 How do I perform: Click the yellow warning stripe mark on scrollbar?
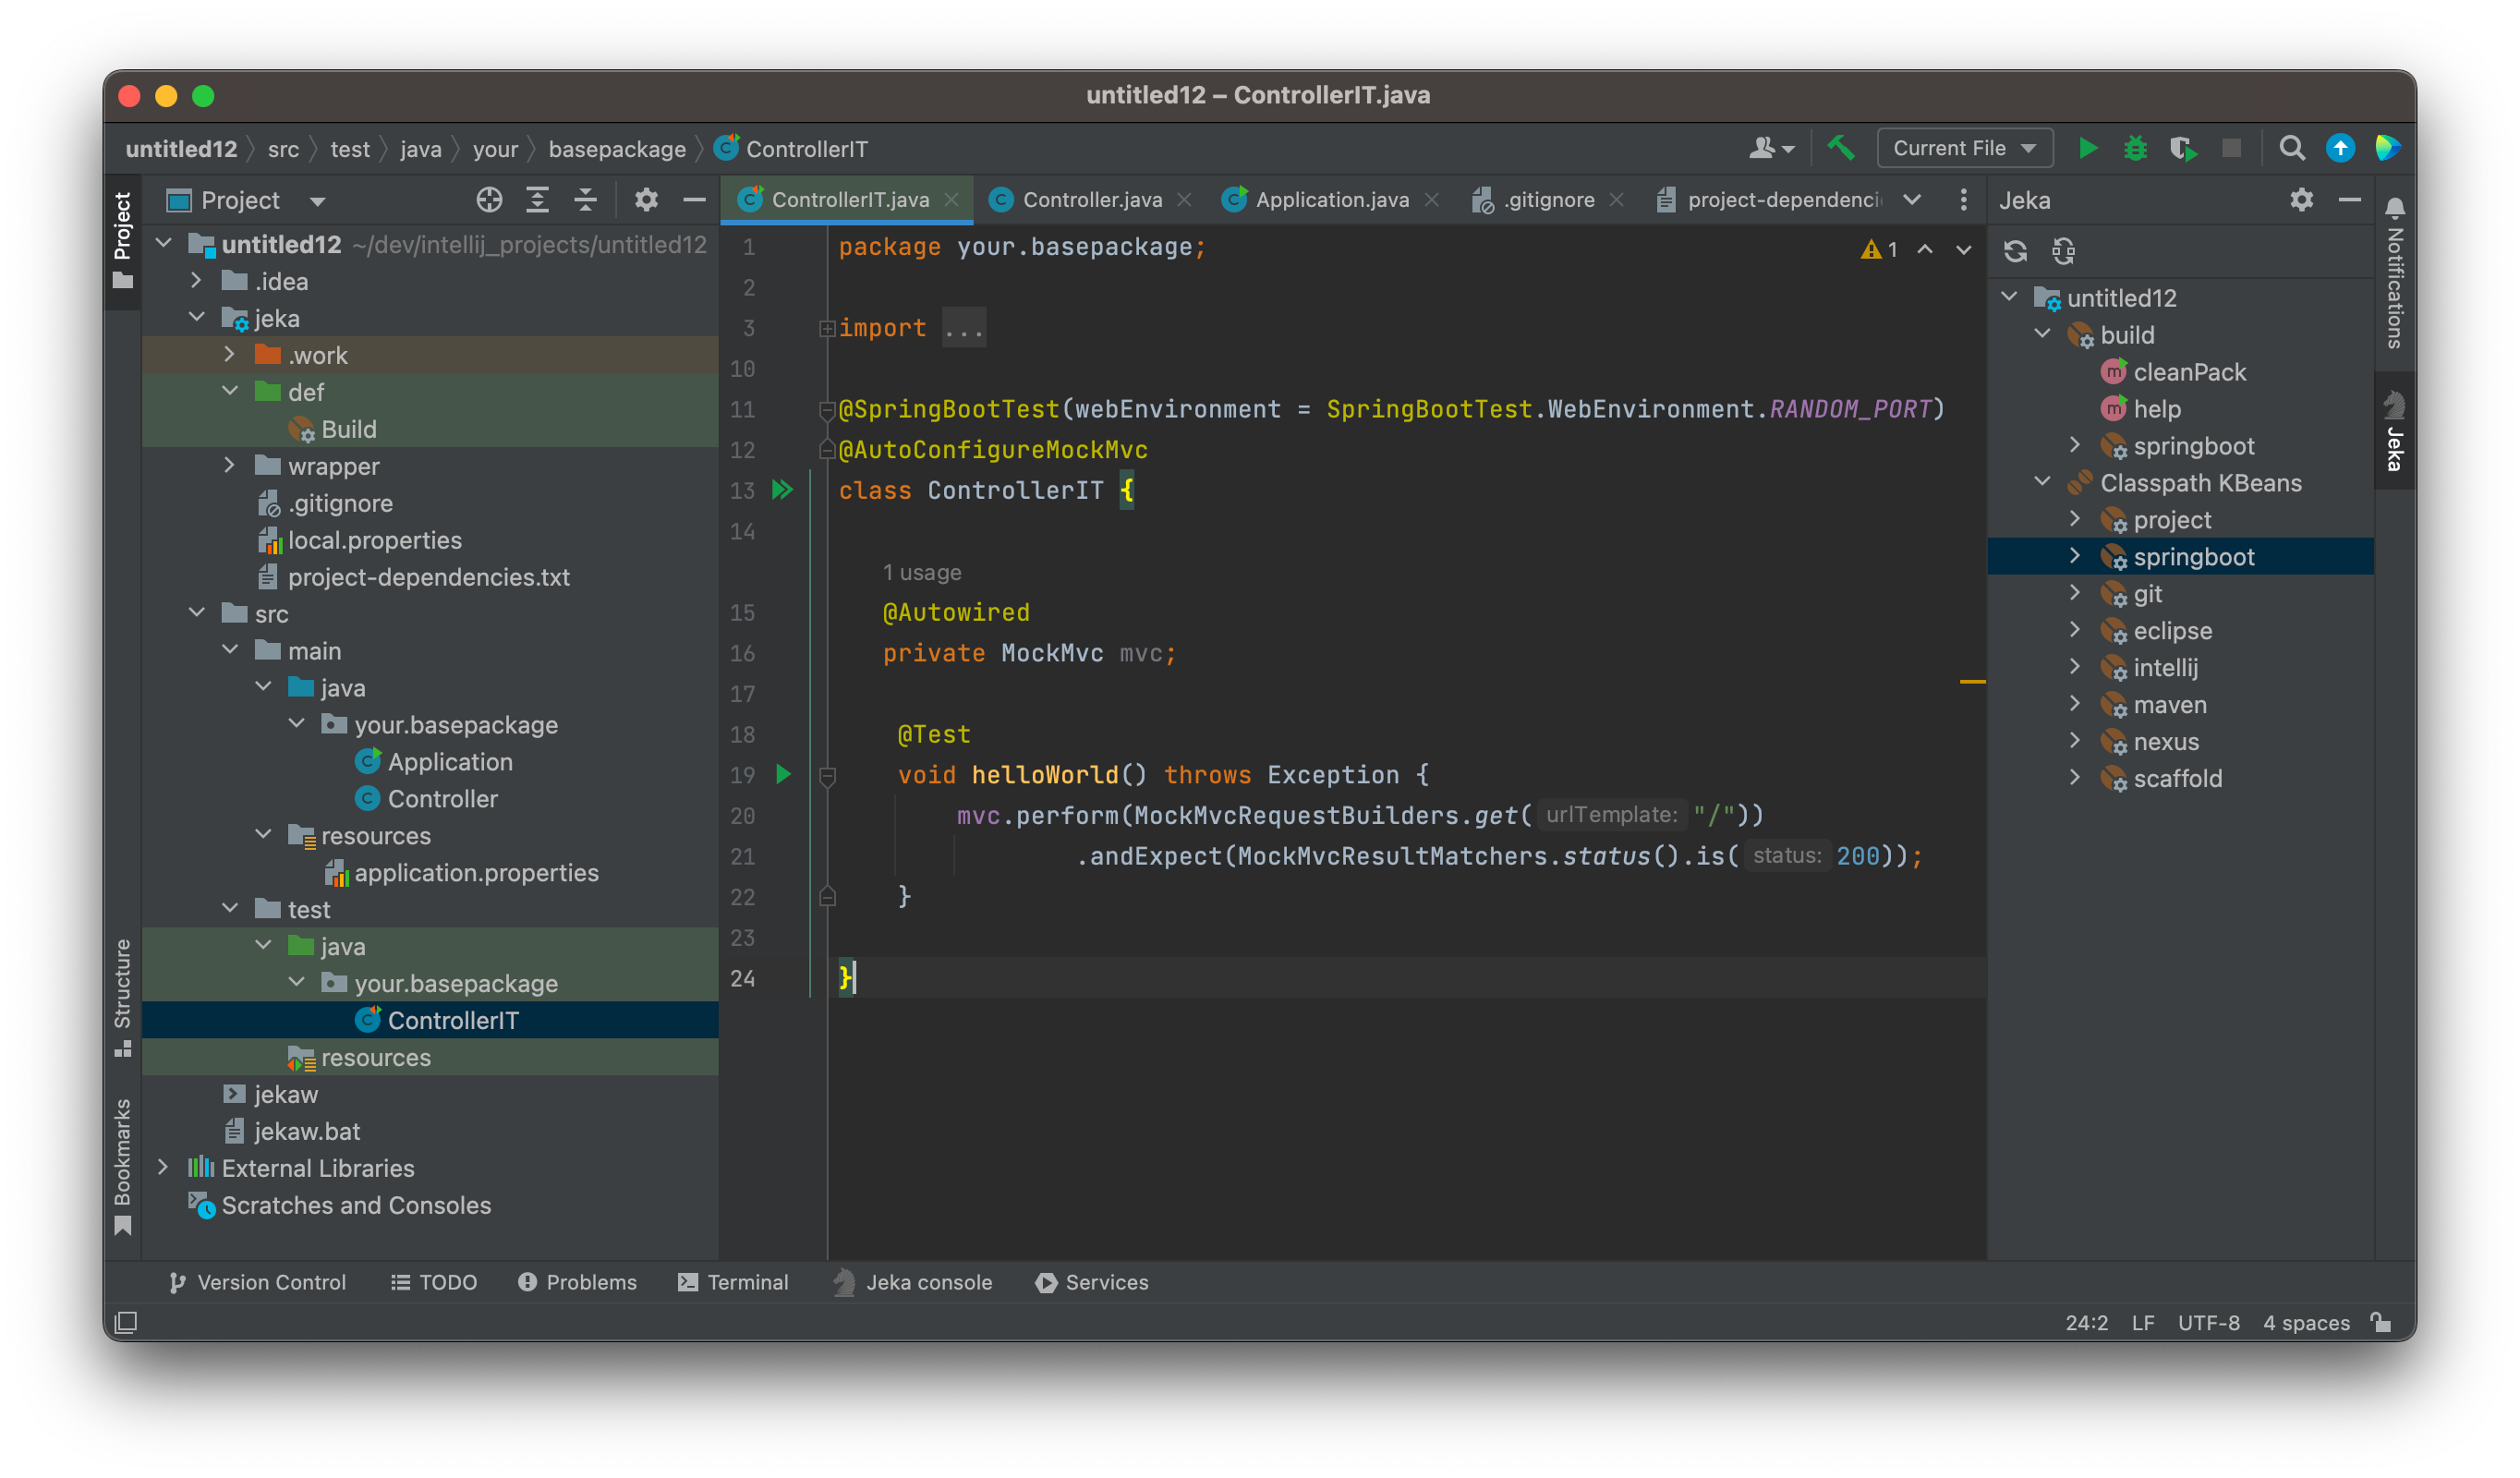[x=1972, y=681]
